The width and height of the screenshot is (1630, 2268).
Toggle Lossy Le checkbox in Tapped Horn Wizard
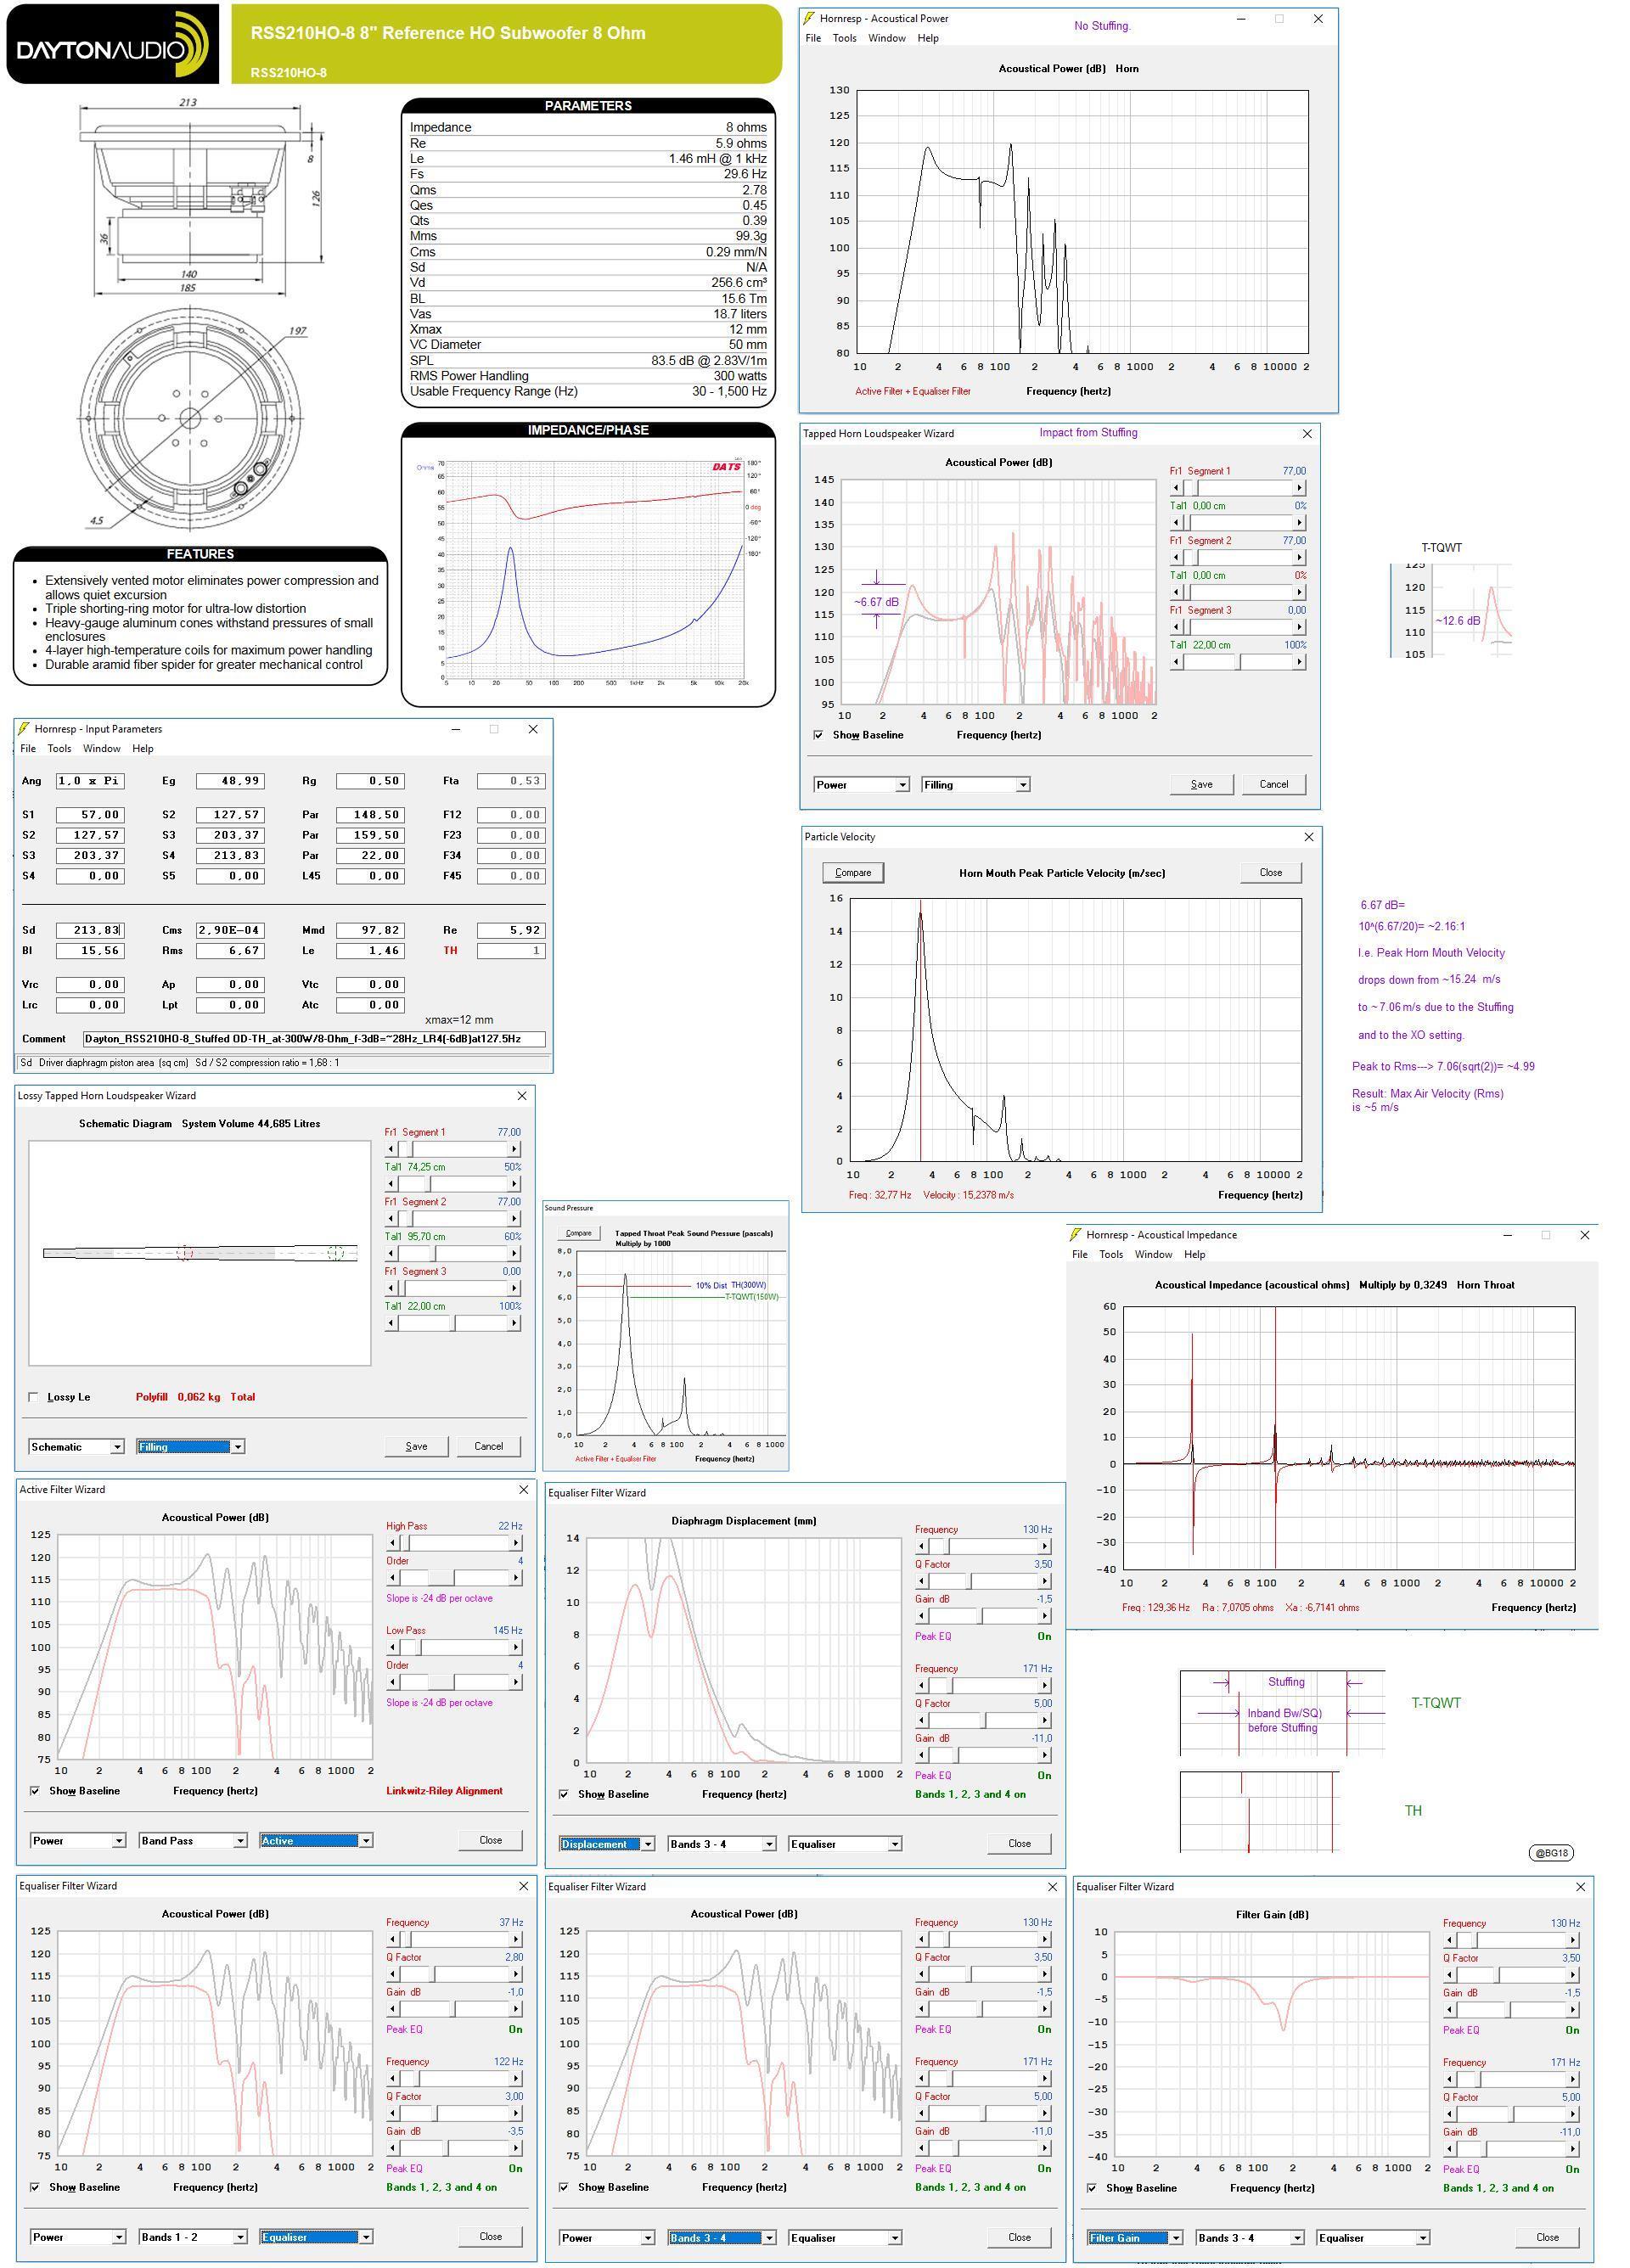pos(34,1397)
